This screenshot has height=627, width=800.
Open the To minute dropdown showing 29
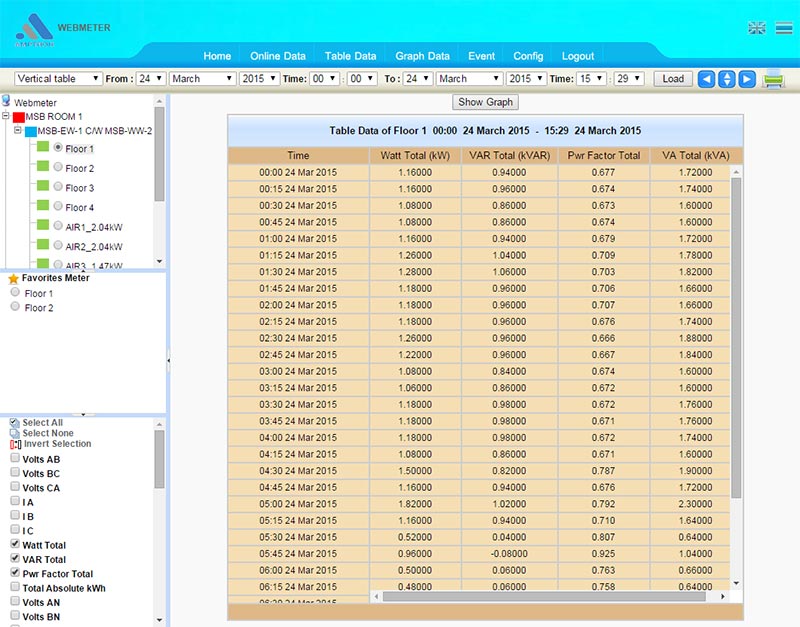pos(628,79)
